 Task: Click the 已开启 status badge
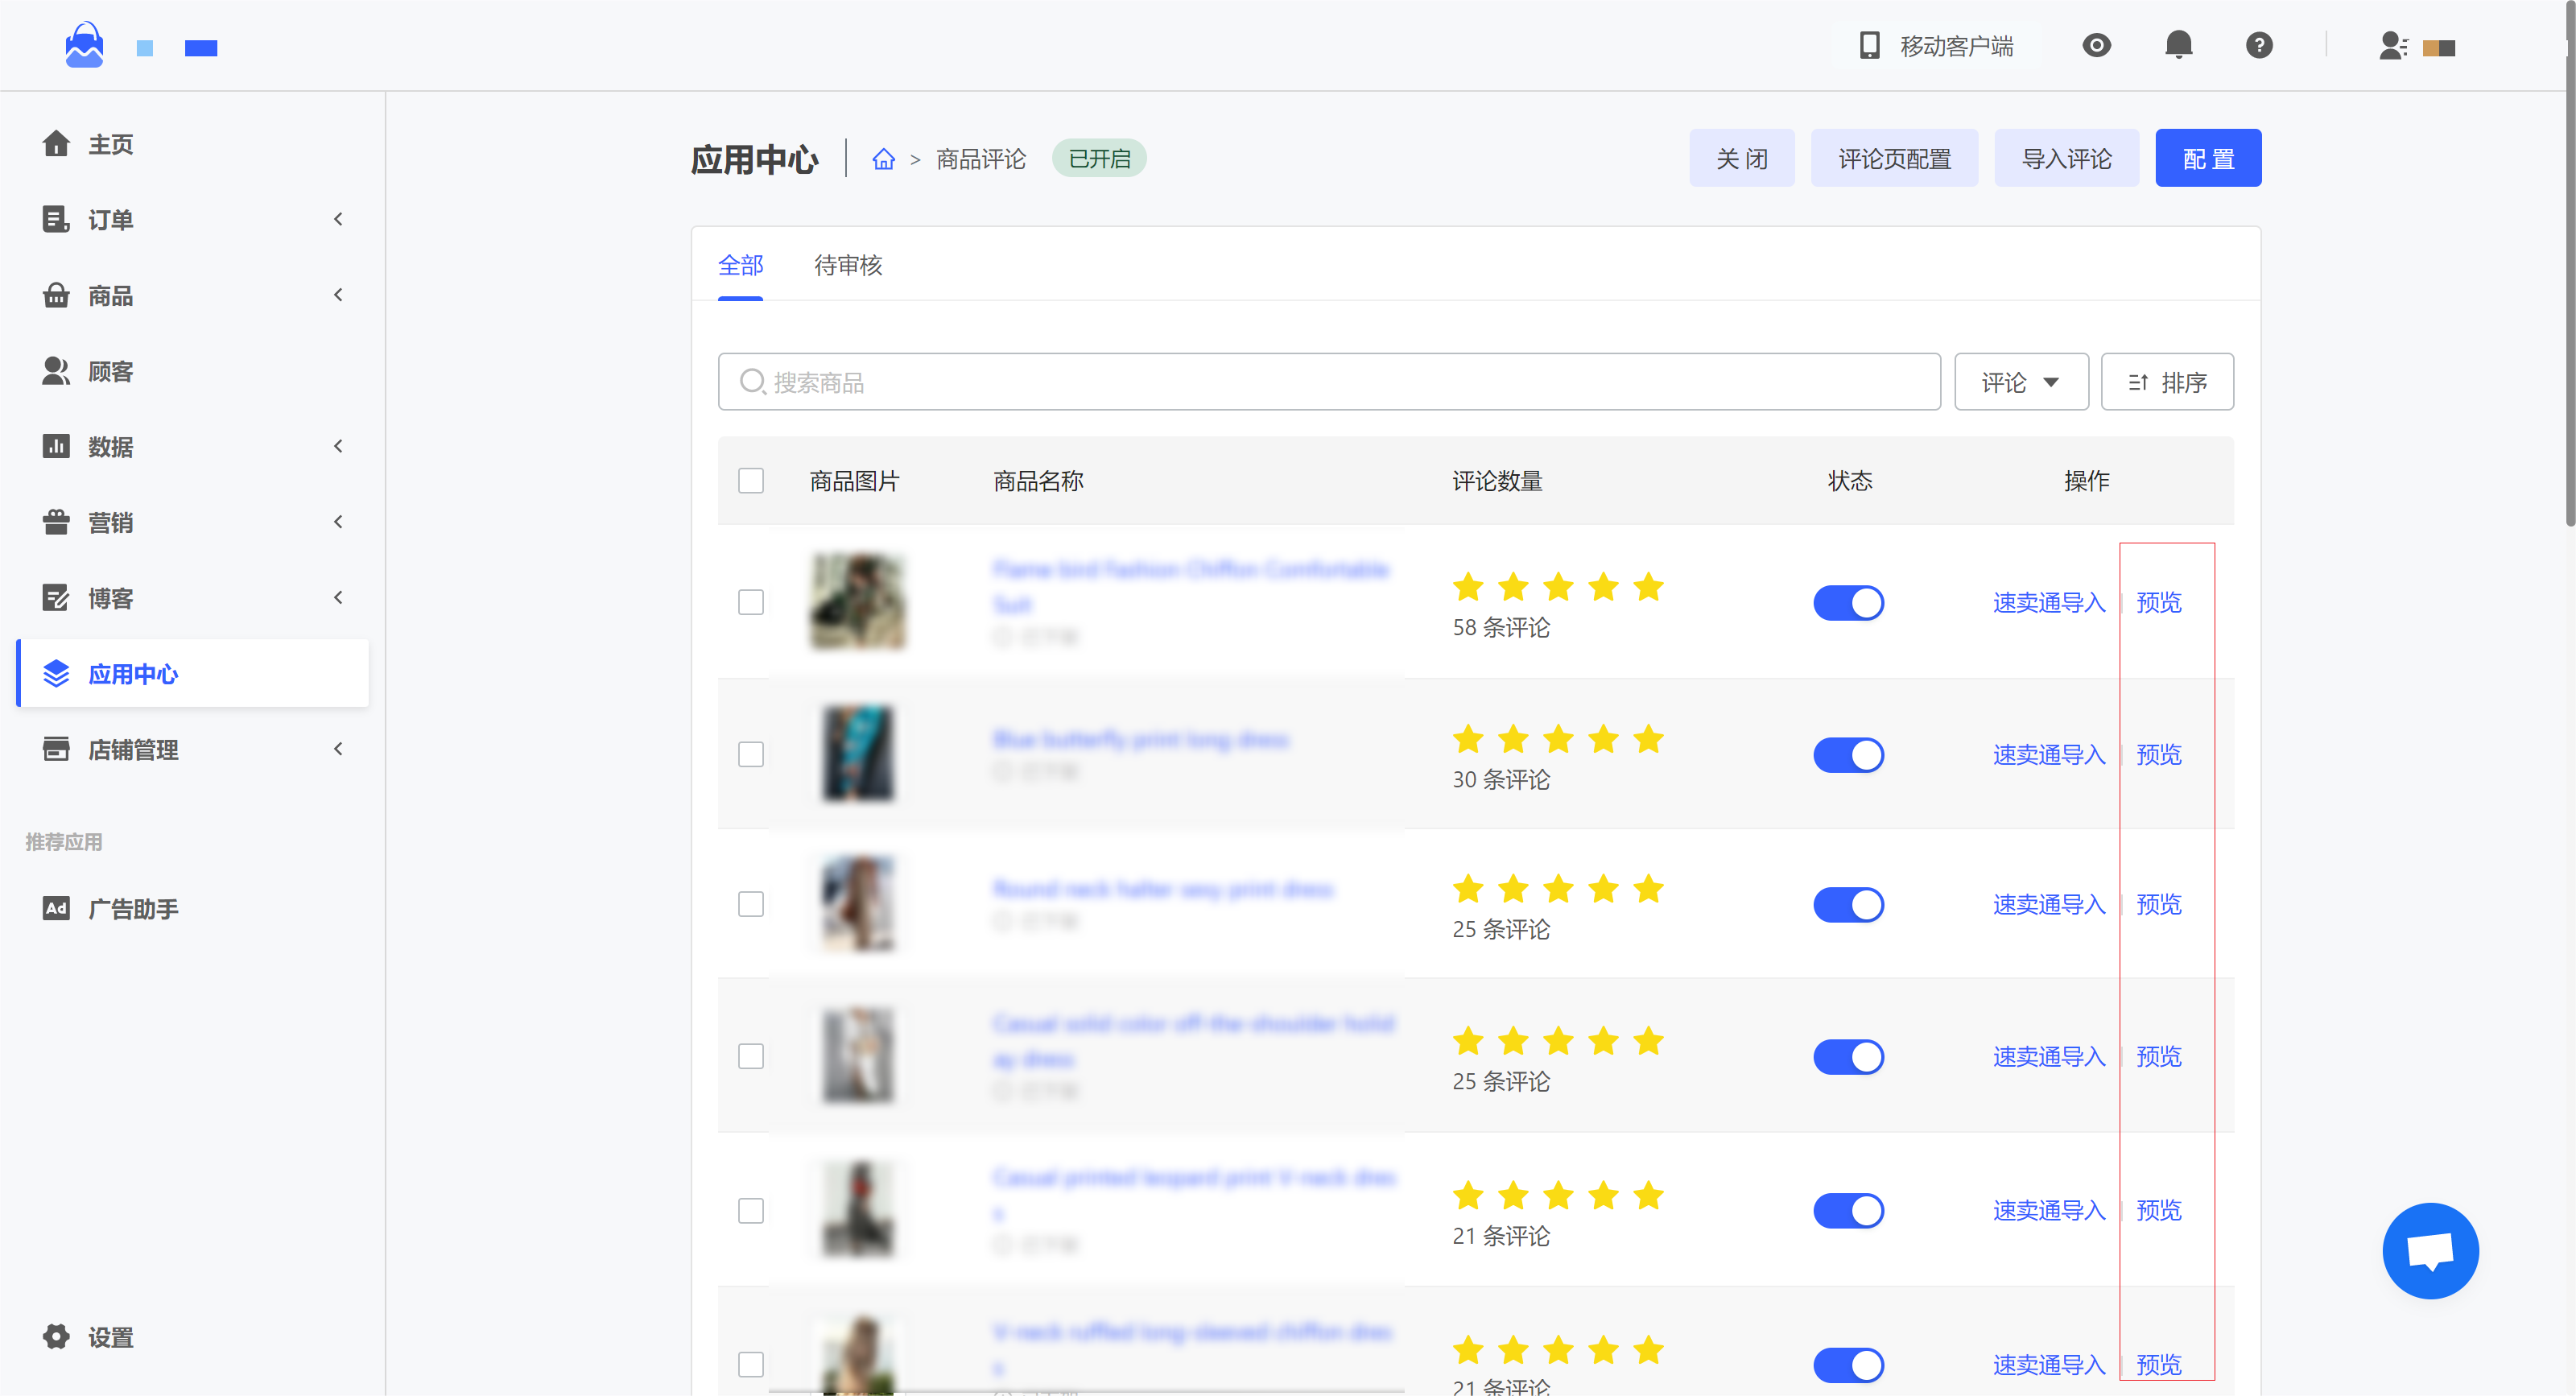tap(1099, 159)
